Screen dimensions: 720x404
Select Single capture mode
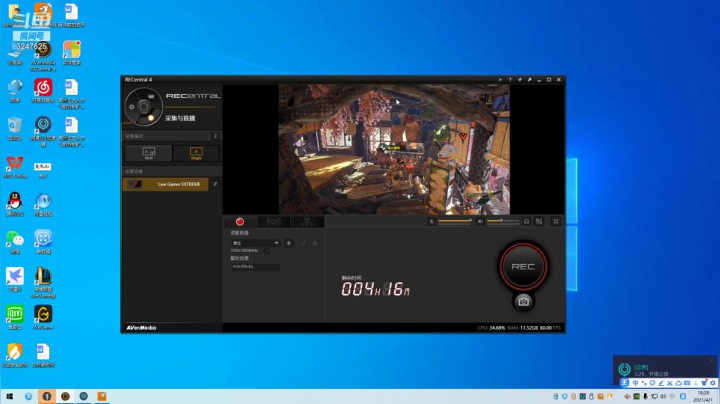pos(196,153)
